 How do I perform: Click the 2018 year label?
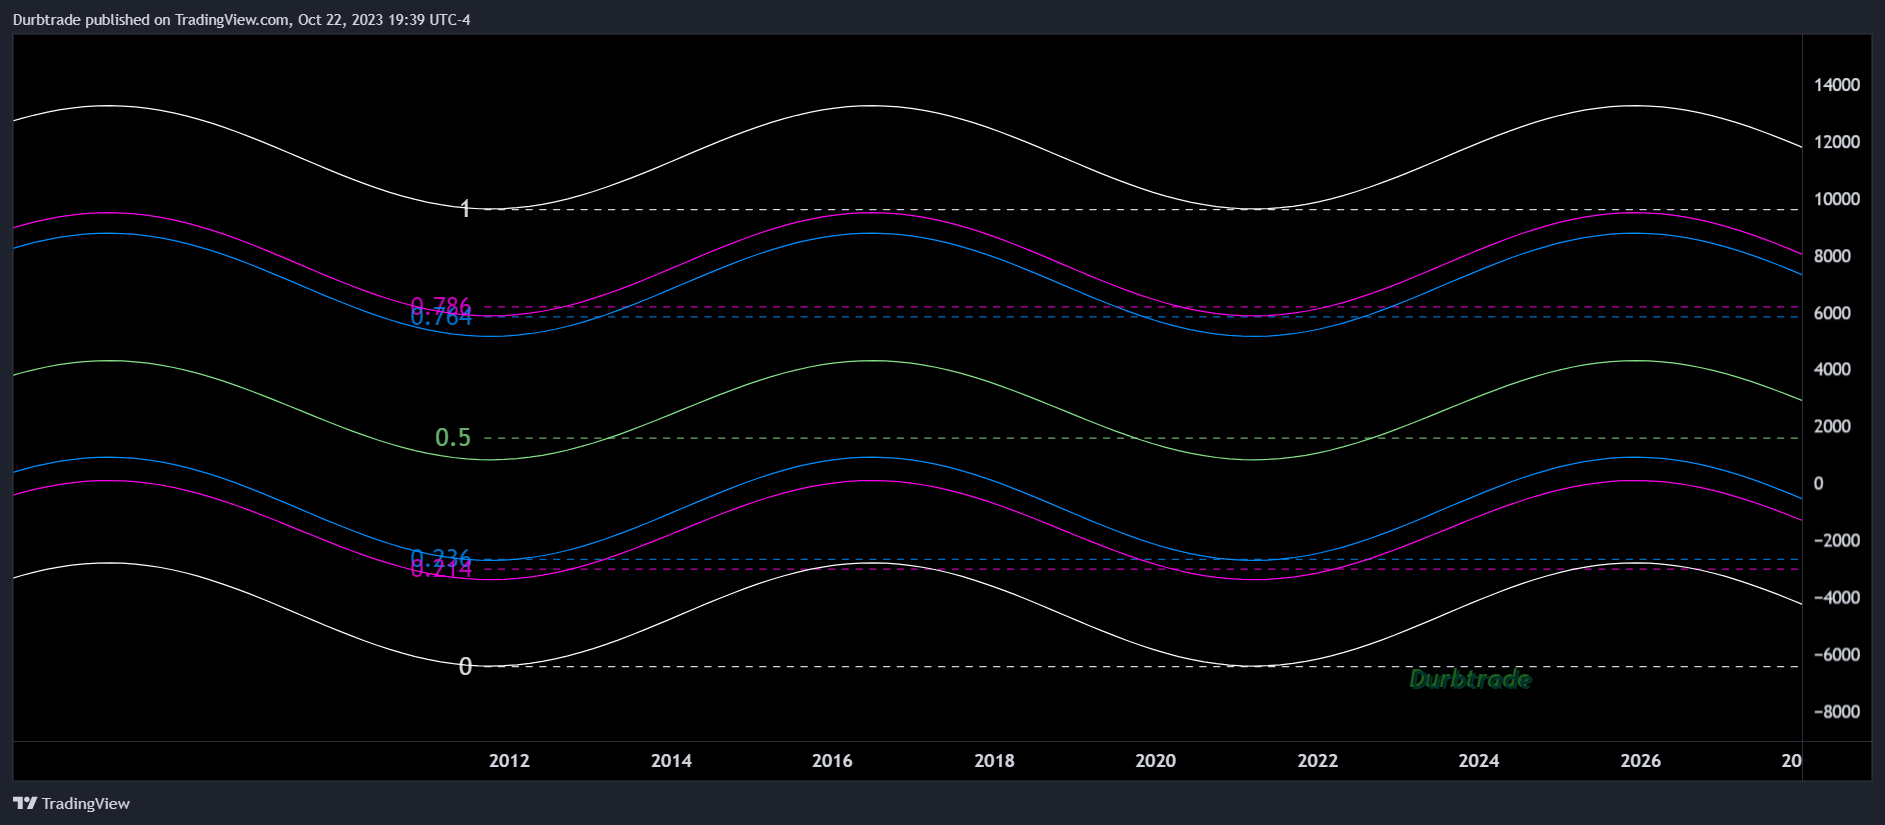[x=994, y=761]
